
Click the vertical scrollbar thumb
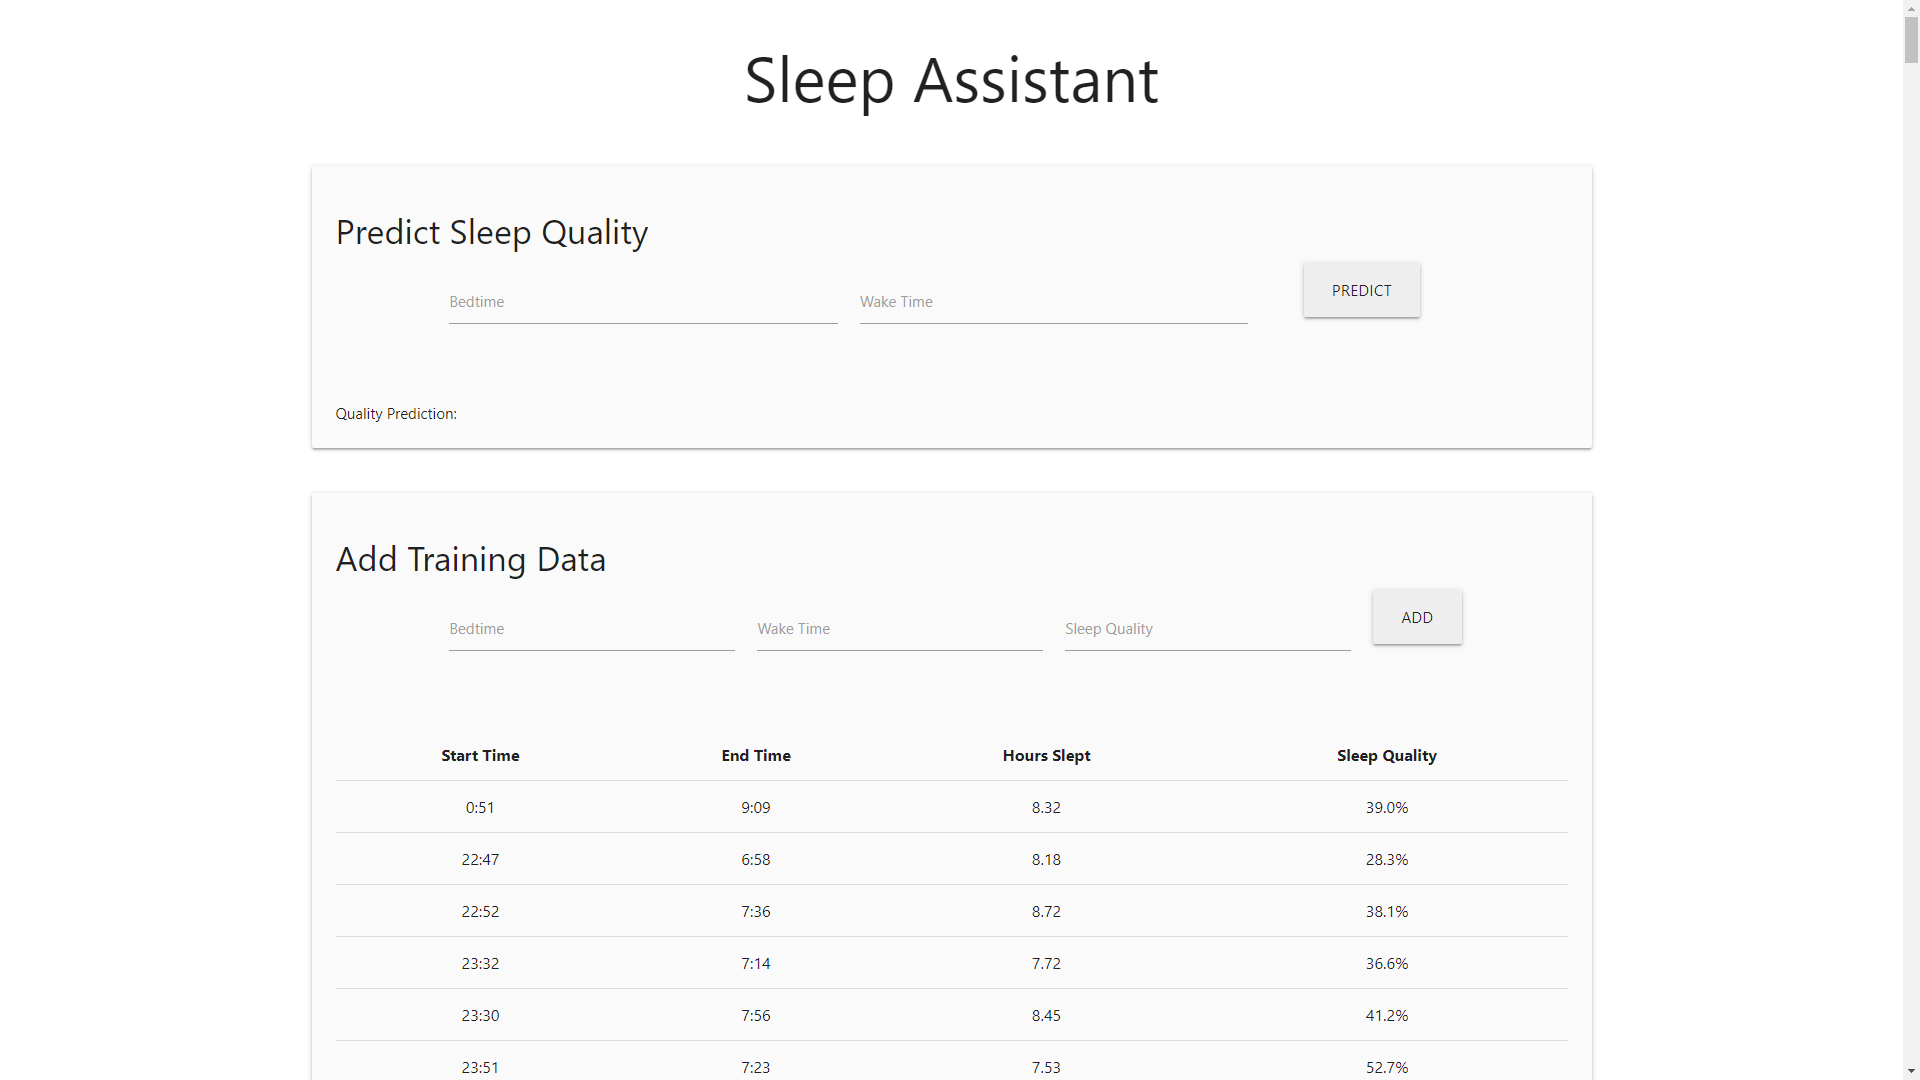[1911, 40]
